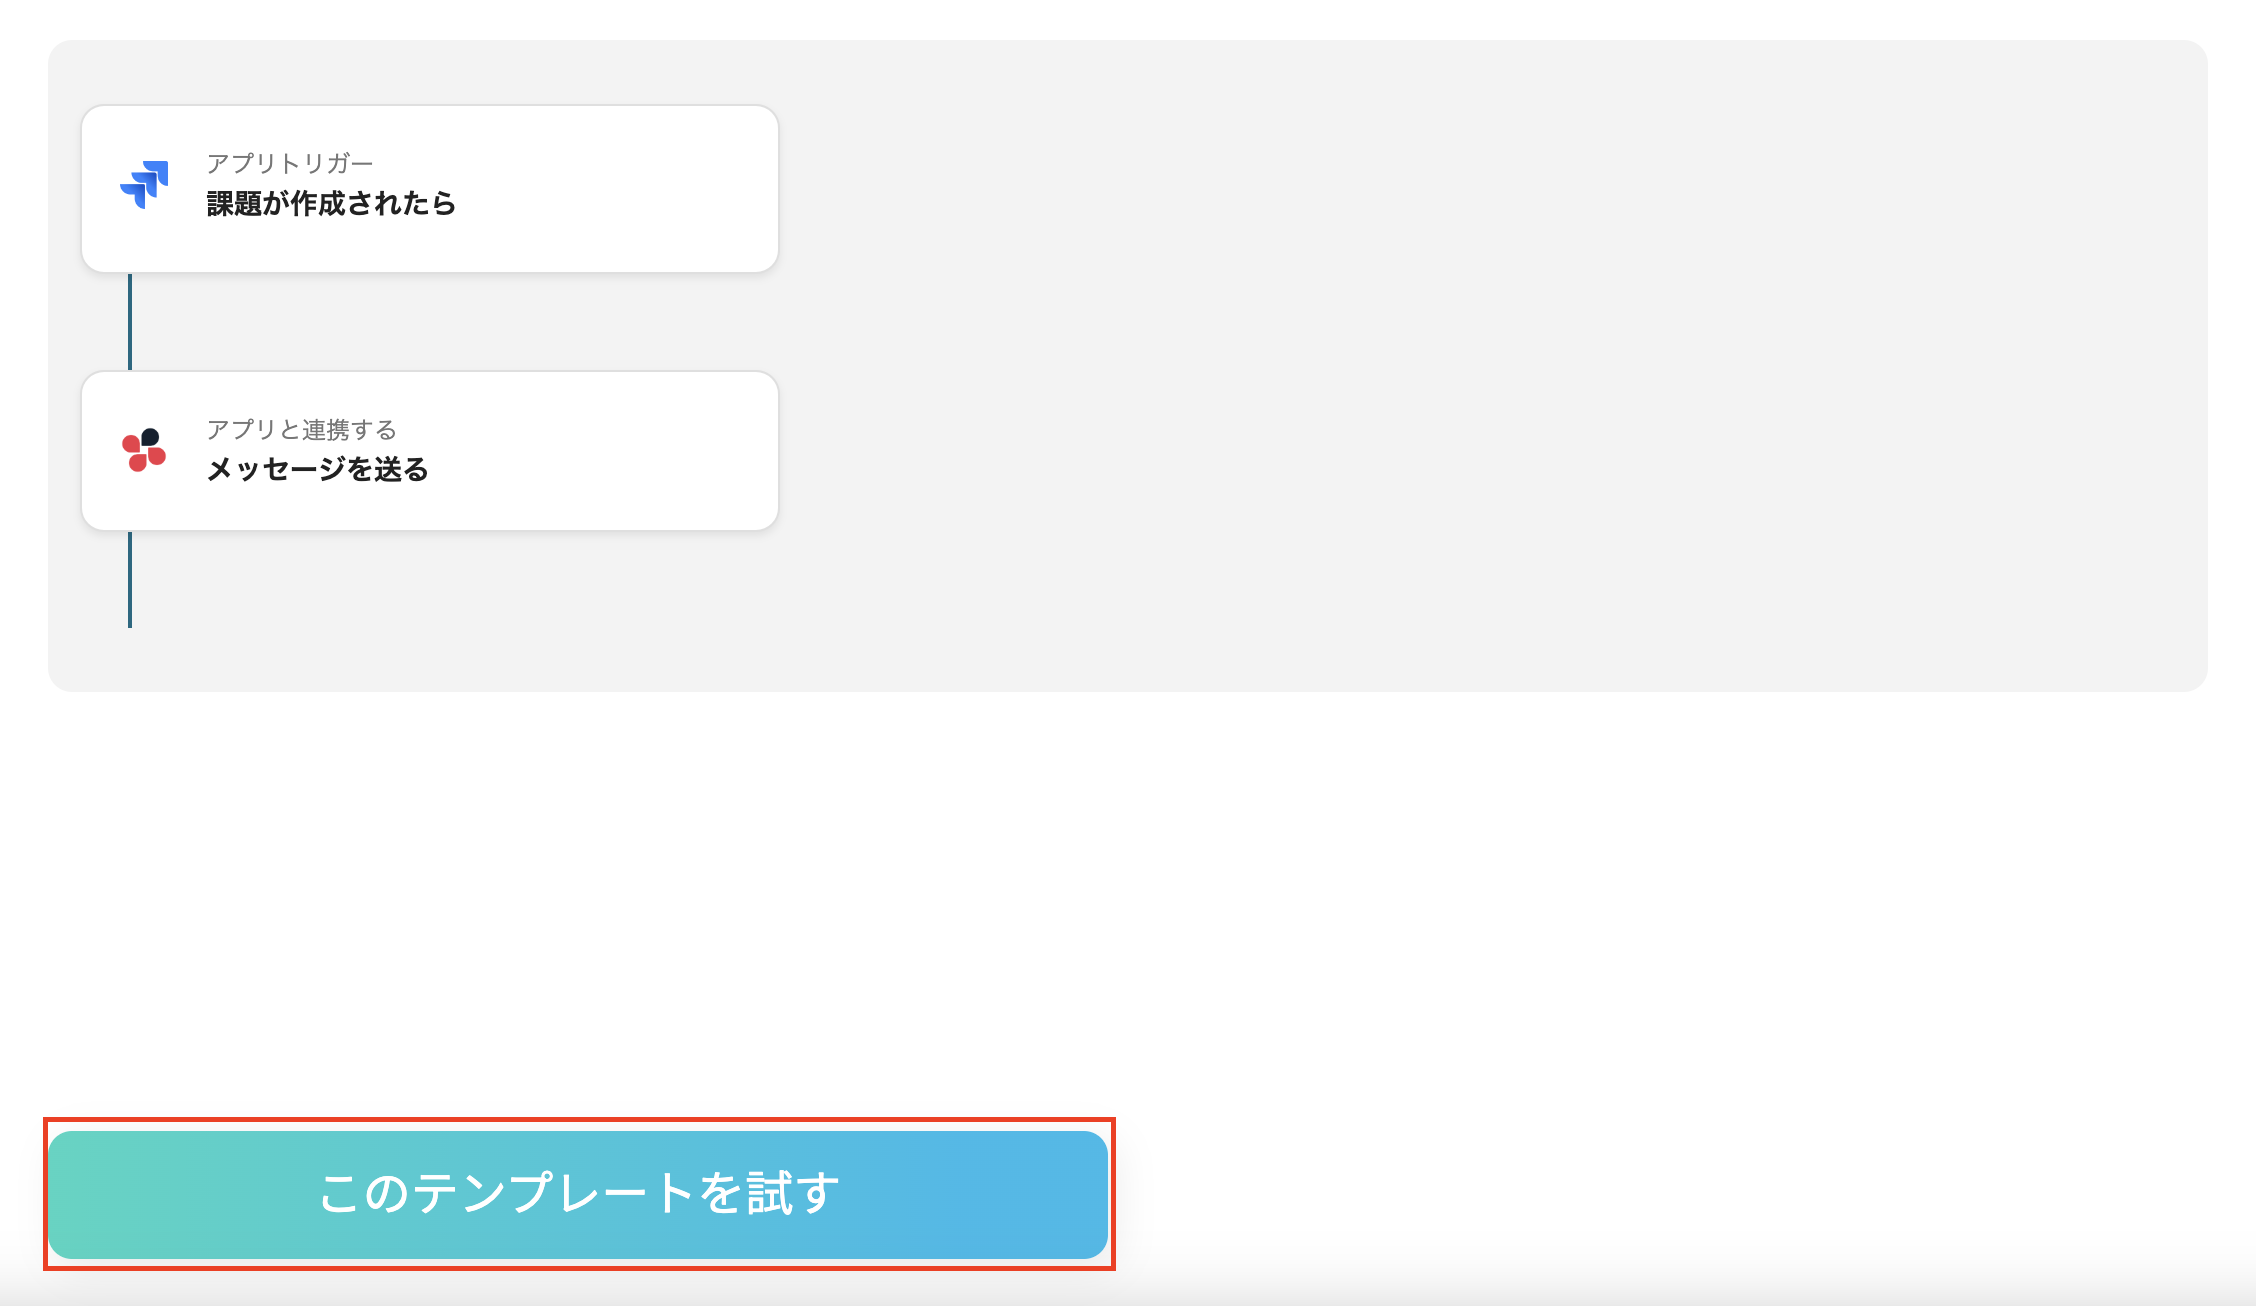
Task: Select the メッセージを送る step title
Action: point(320,469)
